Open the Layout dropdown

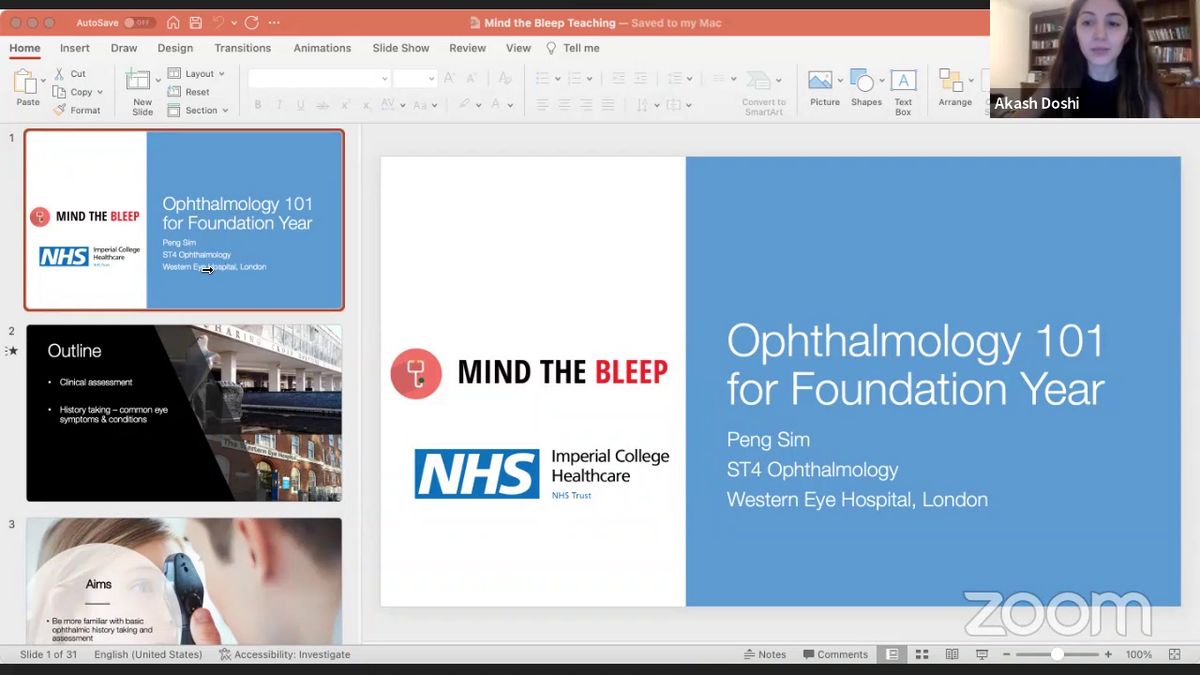(x=196, y=74)
